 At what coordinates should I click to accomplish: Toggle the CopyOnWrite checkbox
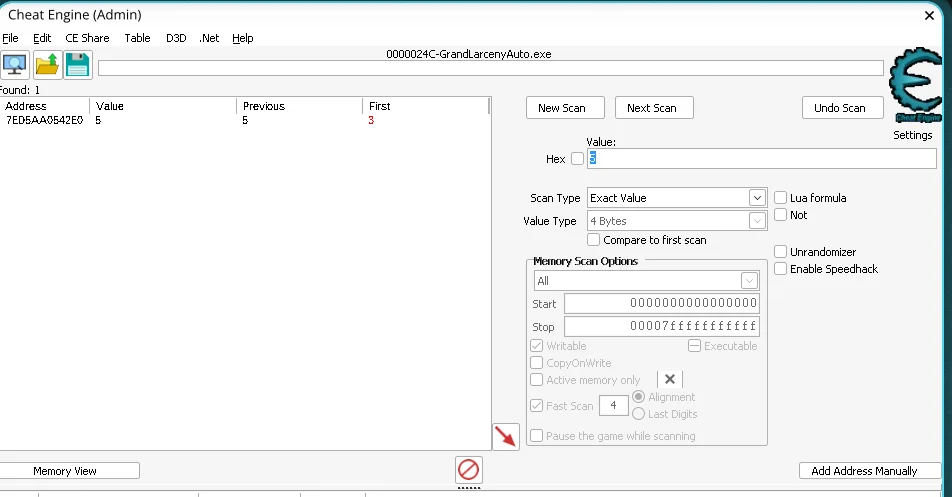point(537,363)
